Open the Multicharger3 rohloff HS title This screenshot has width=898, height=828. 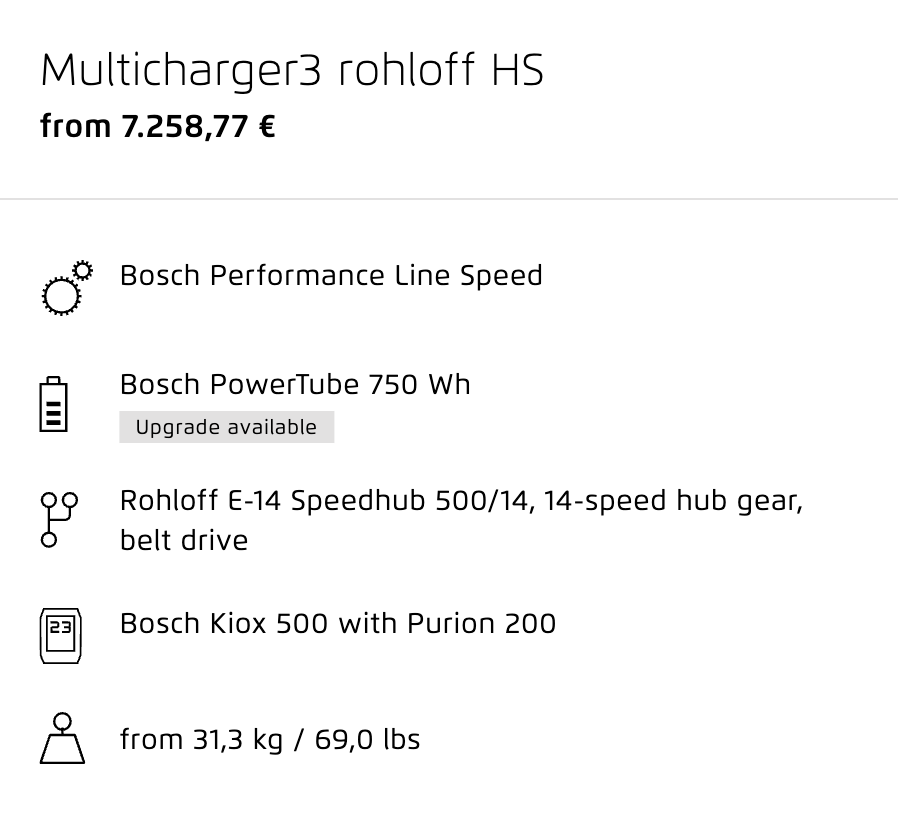292,70
